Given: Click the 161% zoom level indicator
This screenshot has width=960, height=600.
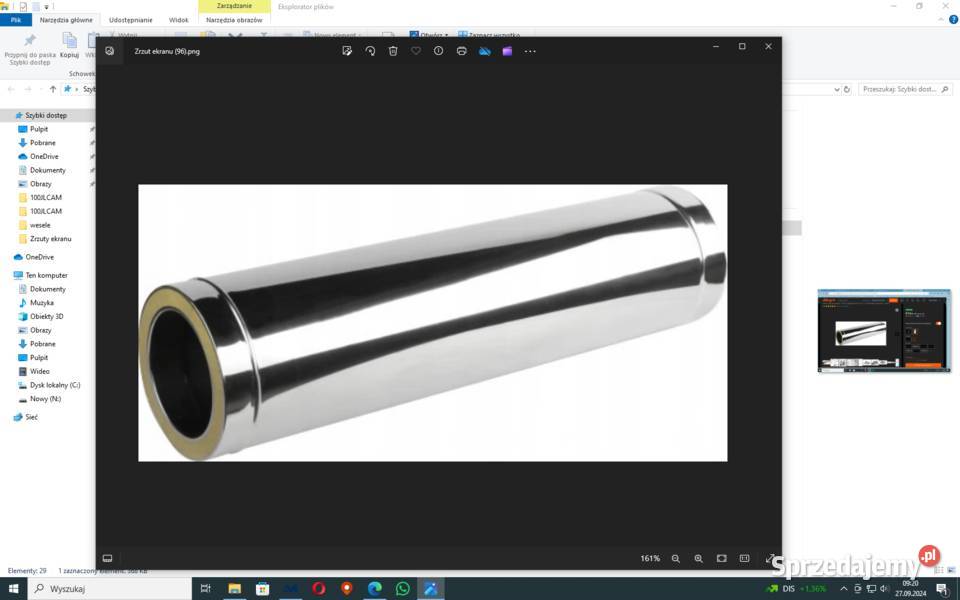Looking at the screenshot, I should tap(650, 558).
